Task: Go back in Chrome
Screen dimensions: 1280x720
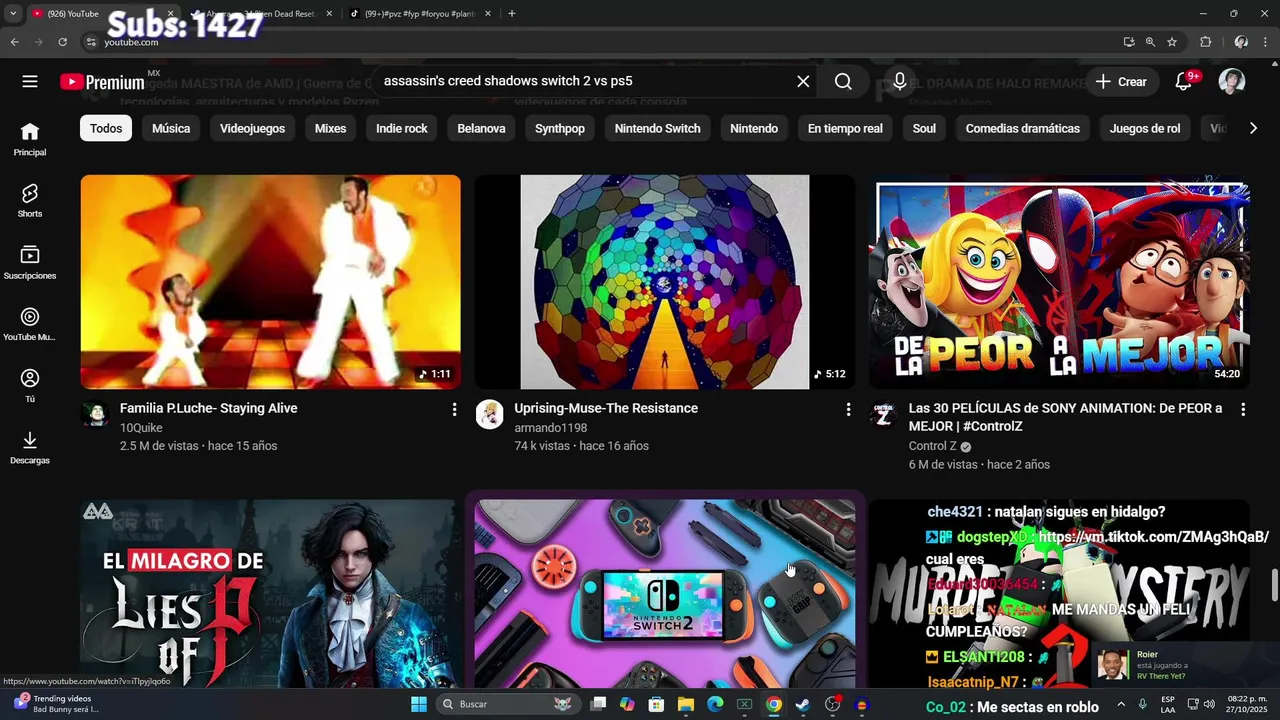Action: 14,42
